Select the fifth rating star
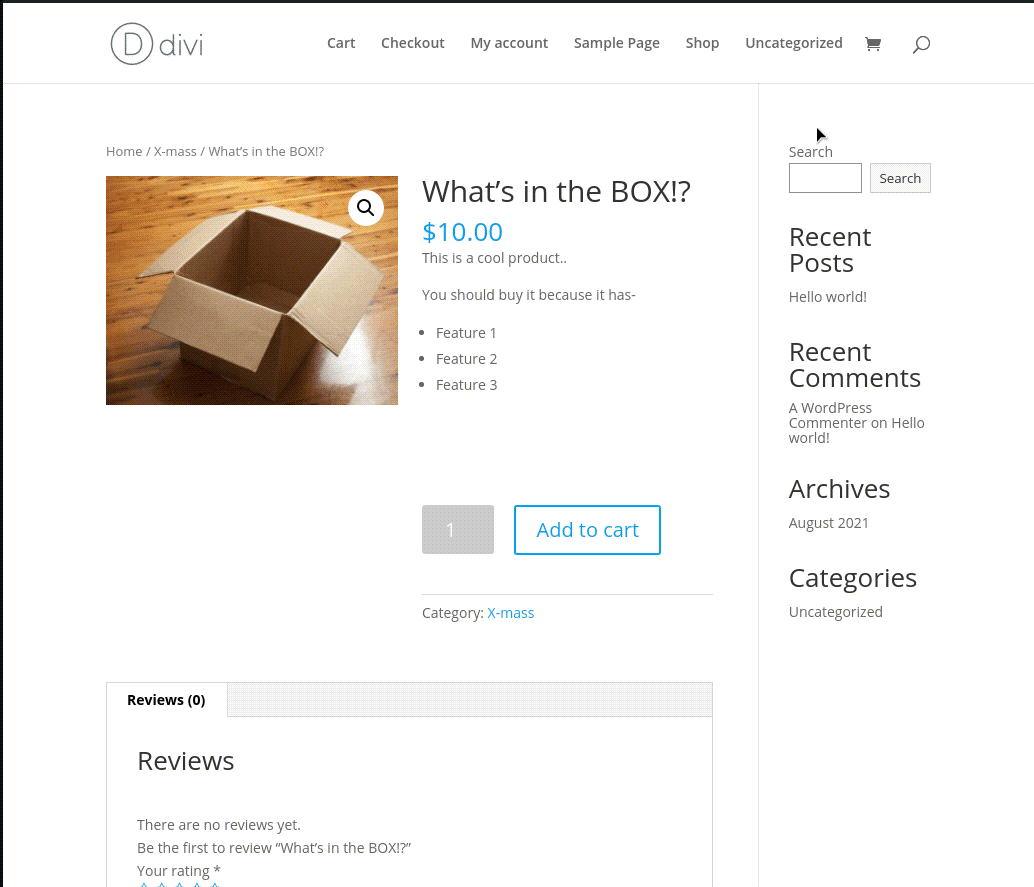The image size is (1034, 887). pos(214,883)
